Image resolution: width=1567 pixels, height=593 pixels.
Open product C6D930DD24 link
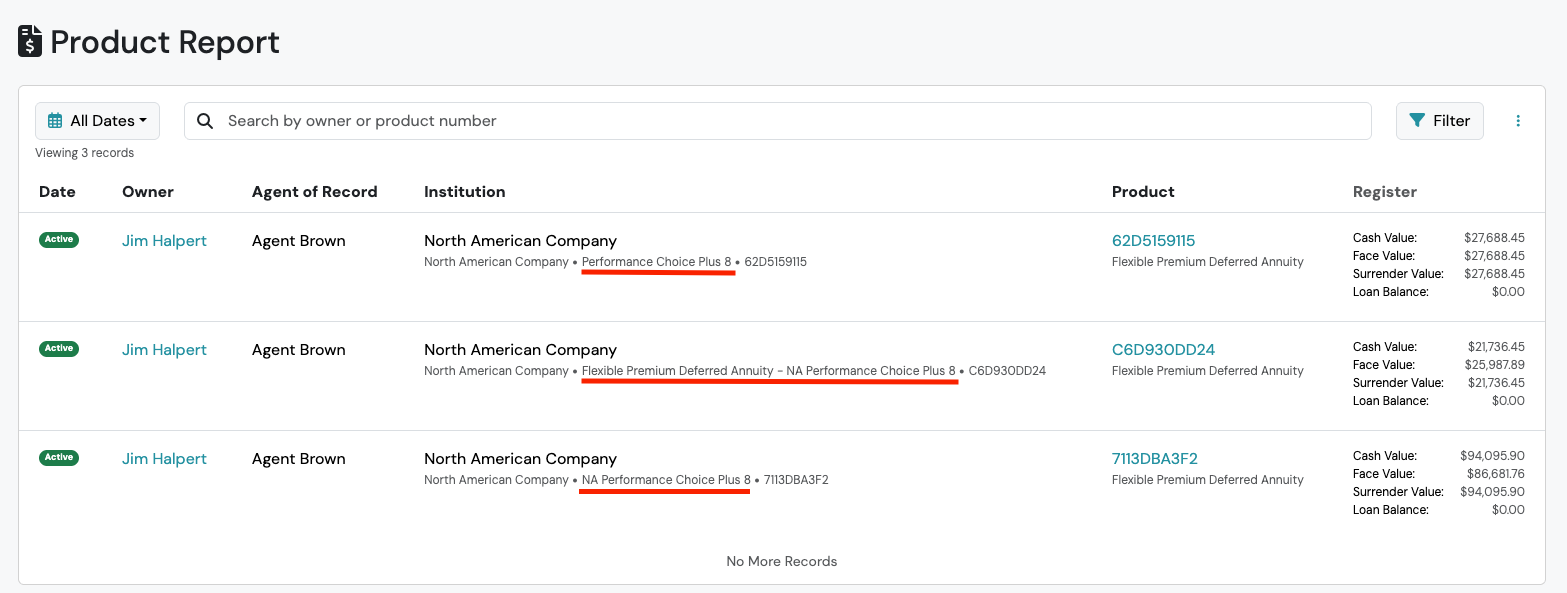(x=1163, y=350)
